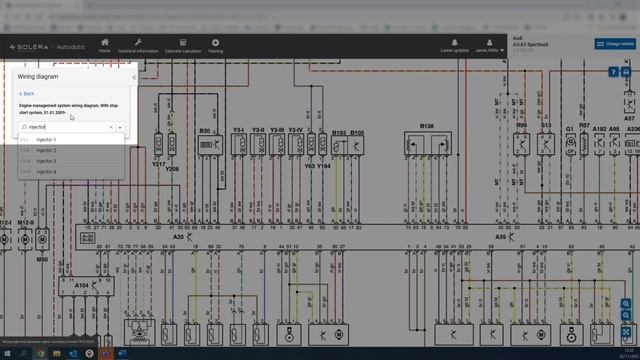
Task: Click injector component Y3-IV in the diagram
Action: click(296, 144)
